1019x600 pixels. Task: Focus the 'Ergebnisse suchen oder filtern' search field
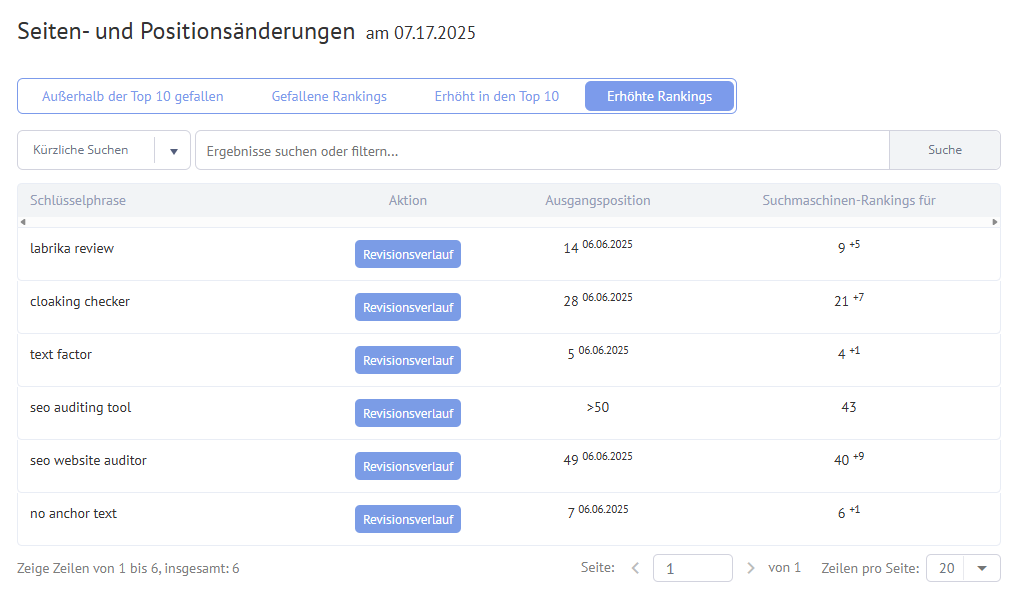click(542, 150)
